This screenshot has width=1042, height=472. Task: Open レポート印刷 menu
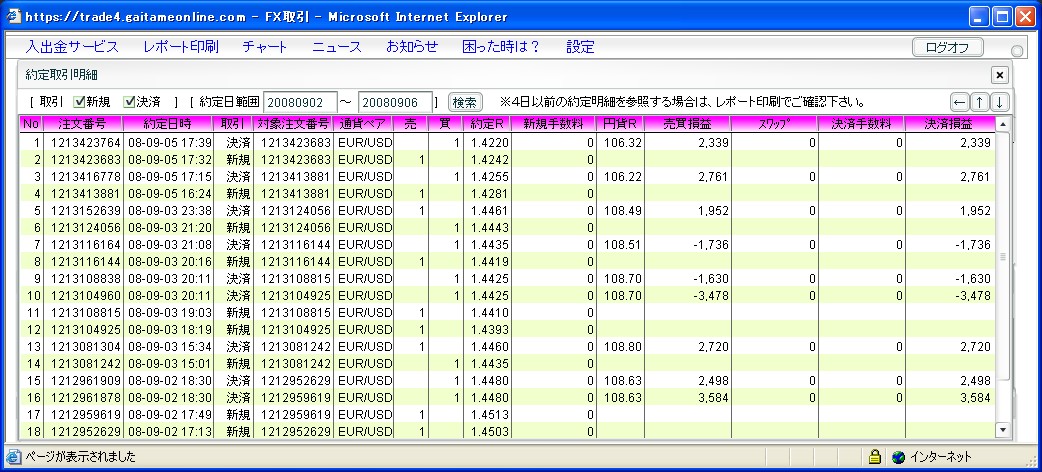(x=181, y=47)
